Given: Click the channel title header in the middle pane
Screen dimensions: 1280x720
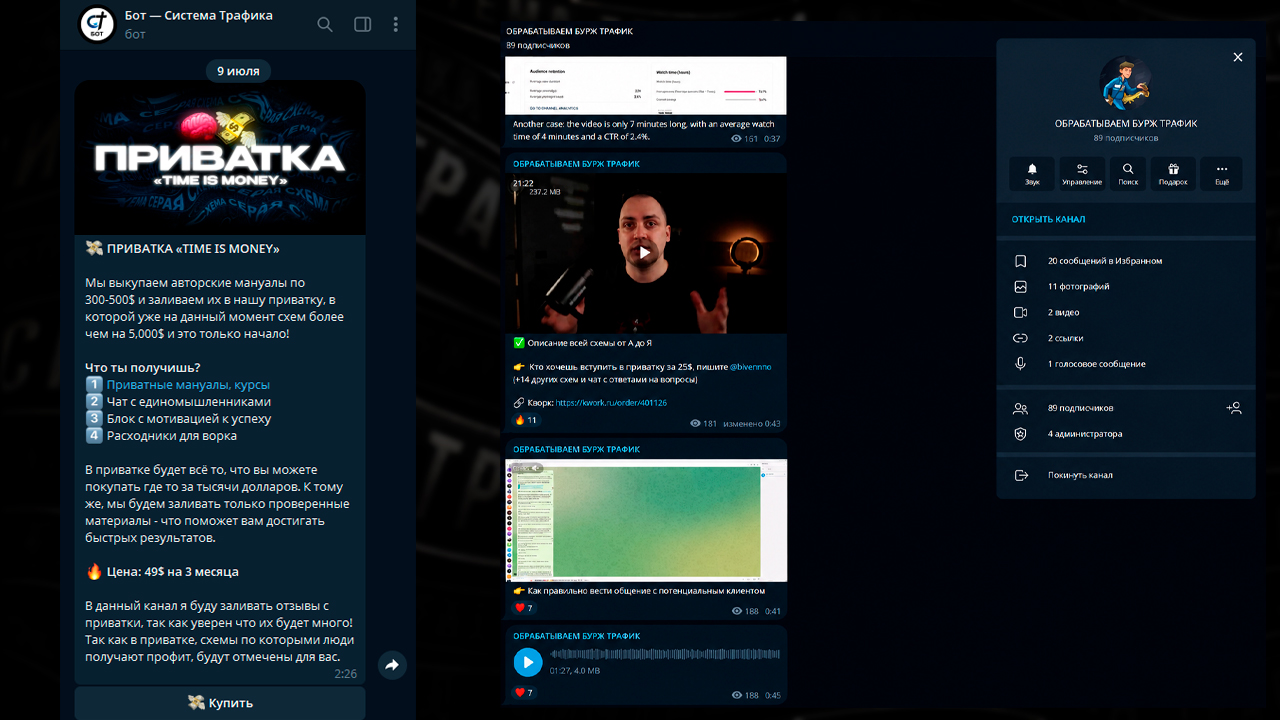Looking at the screenshot, I should click(x=569, y=31).
